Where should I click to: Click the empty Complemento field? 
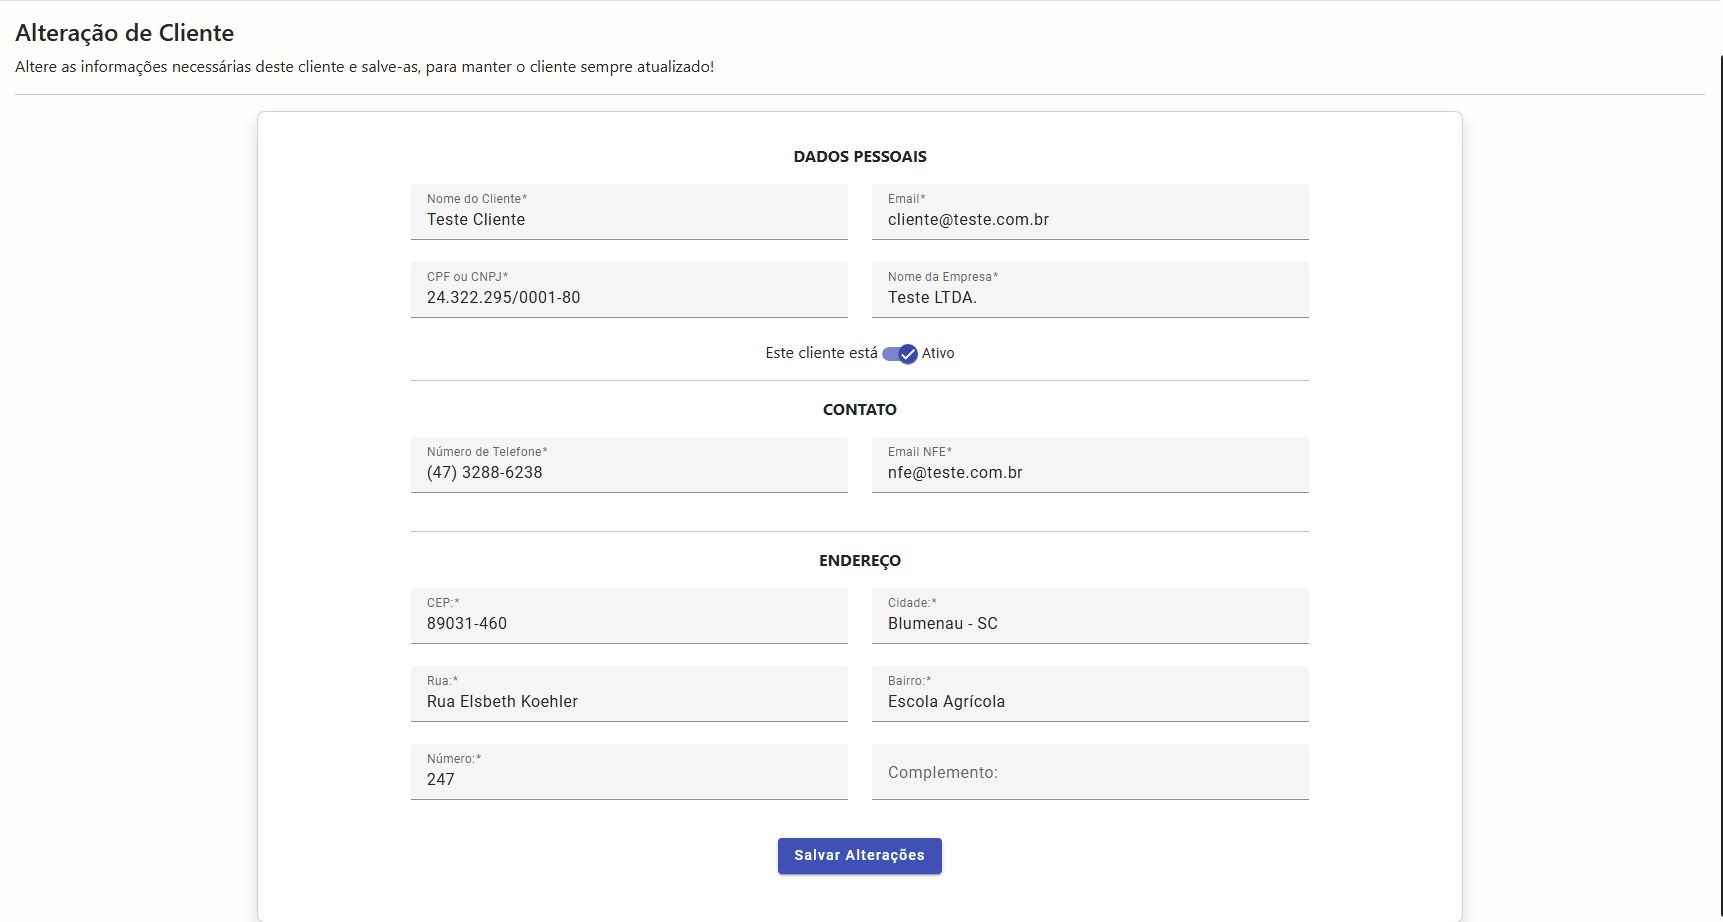point(1089,773)
